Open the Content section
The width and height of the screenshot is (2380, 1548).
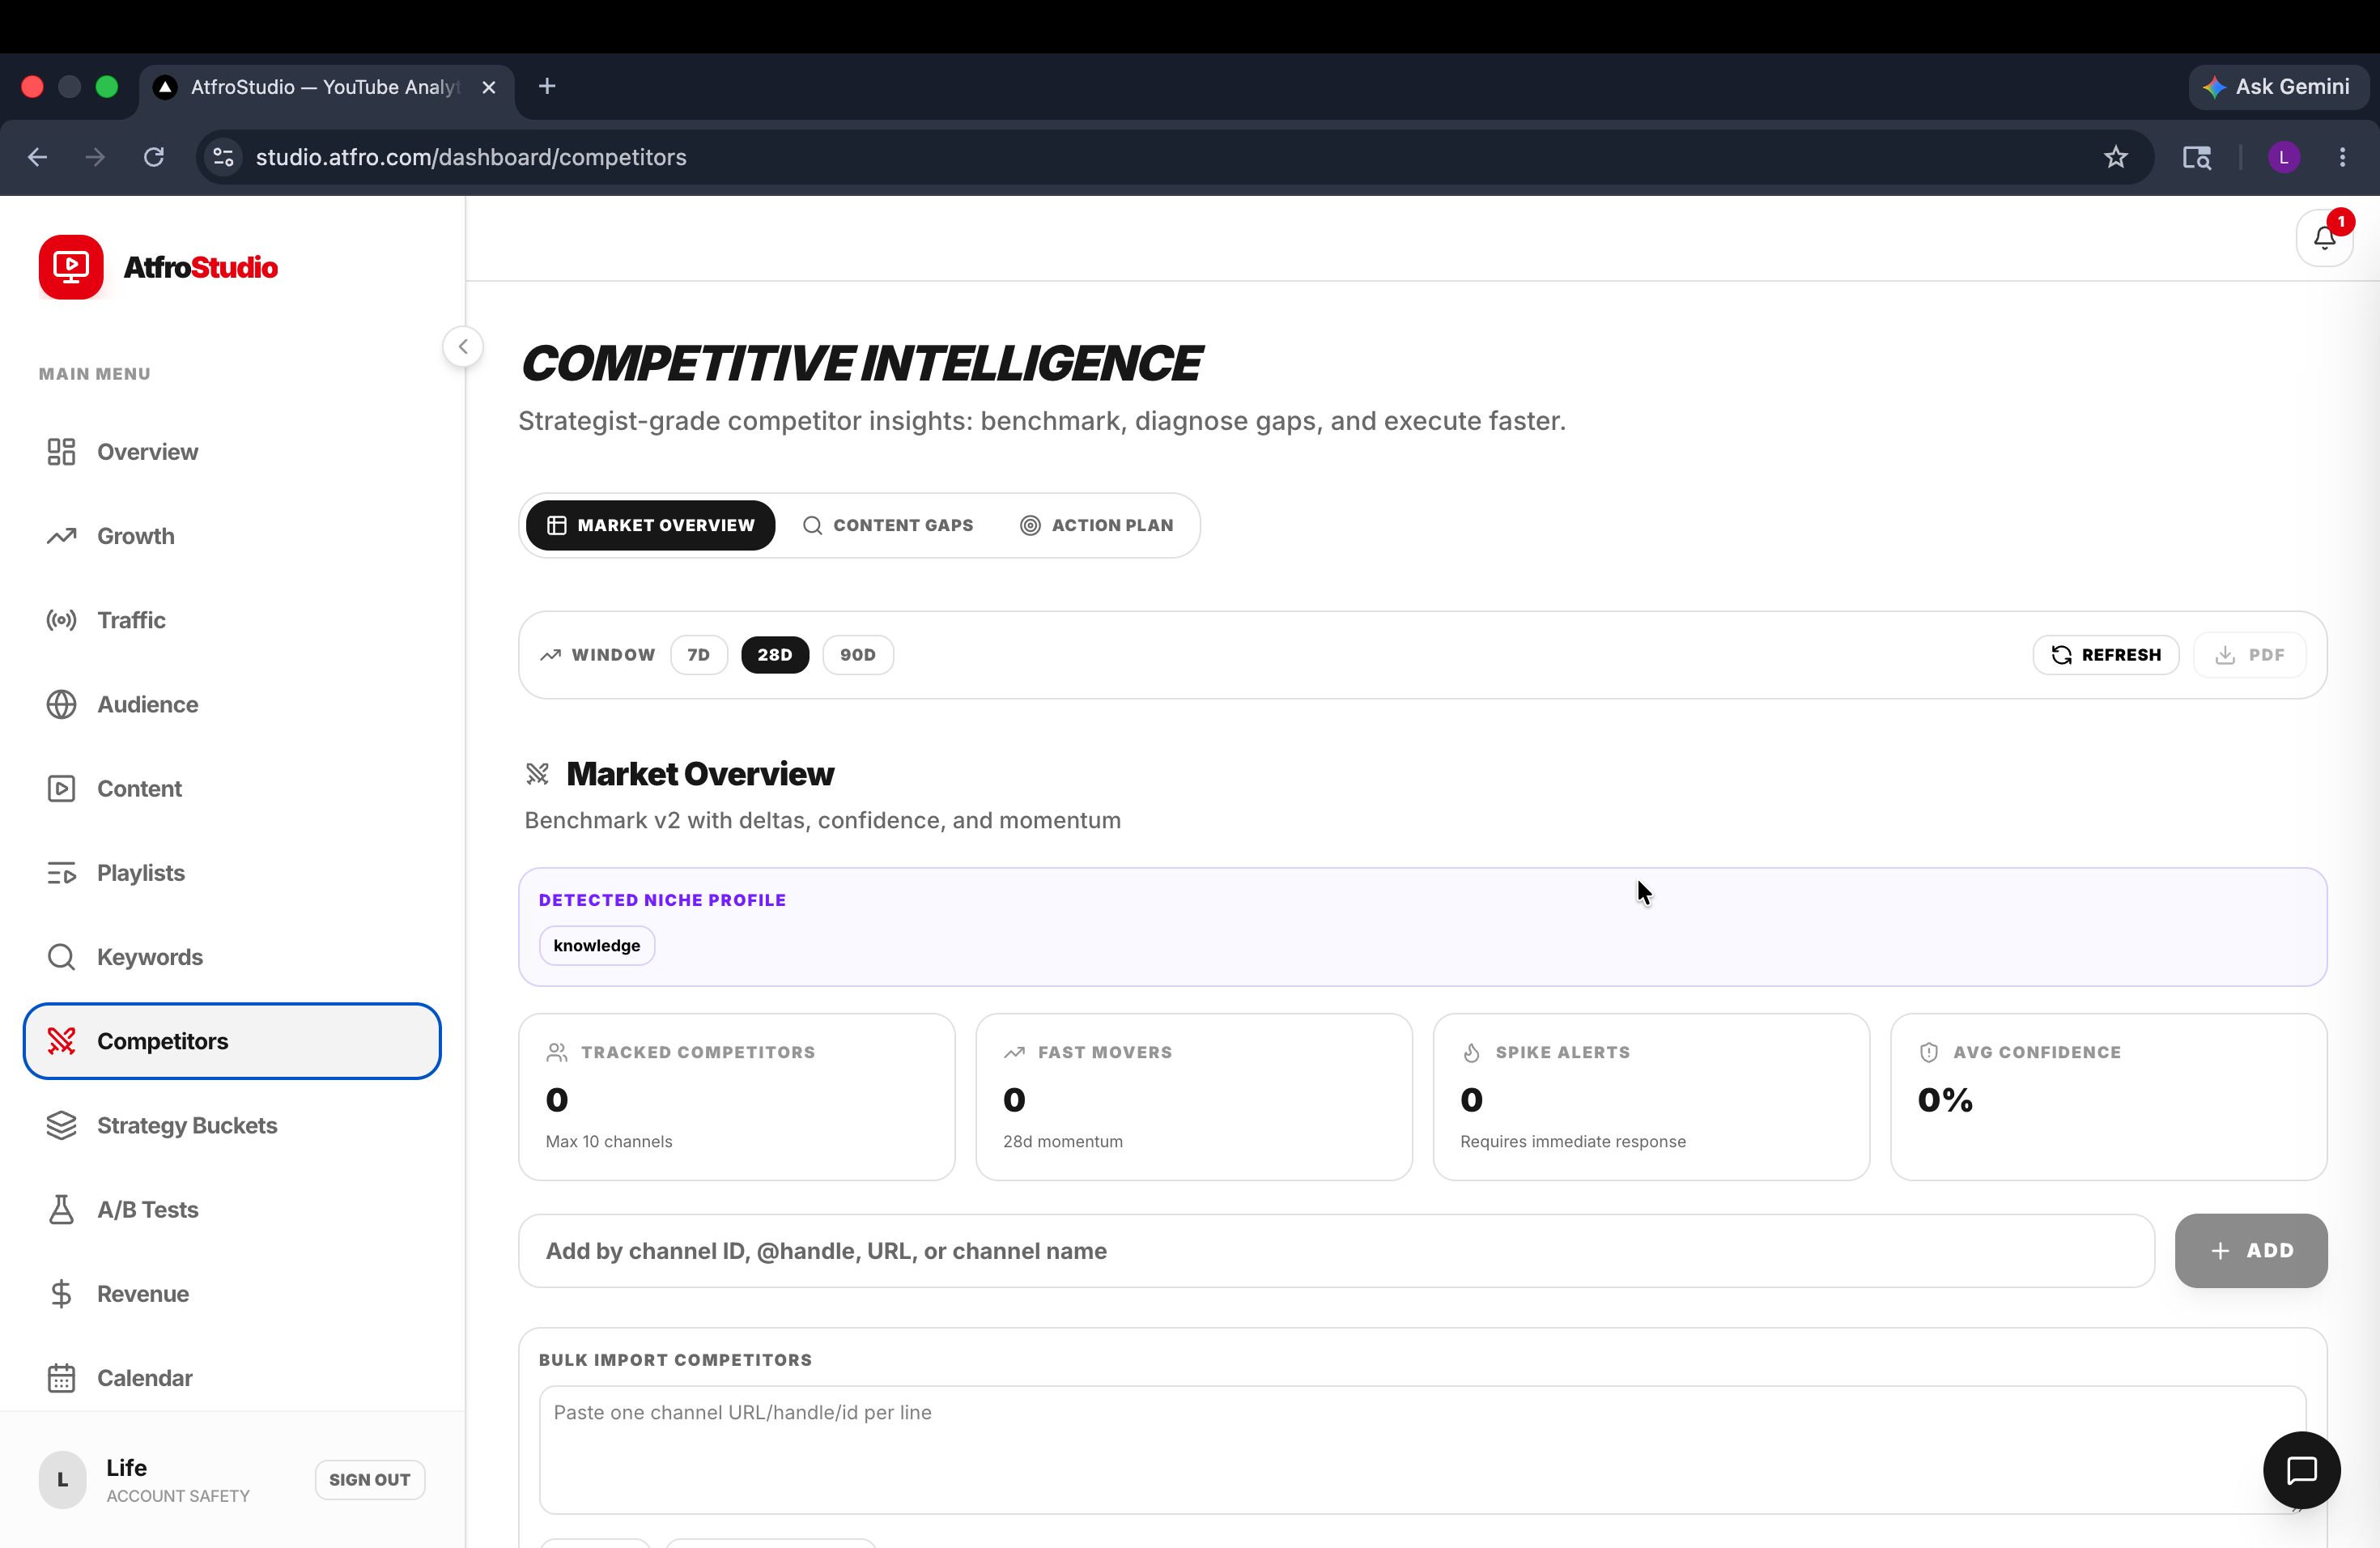point(232,788)
